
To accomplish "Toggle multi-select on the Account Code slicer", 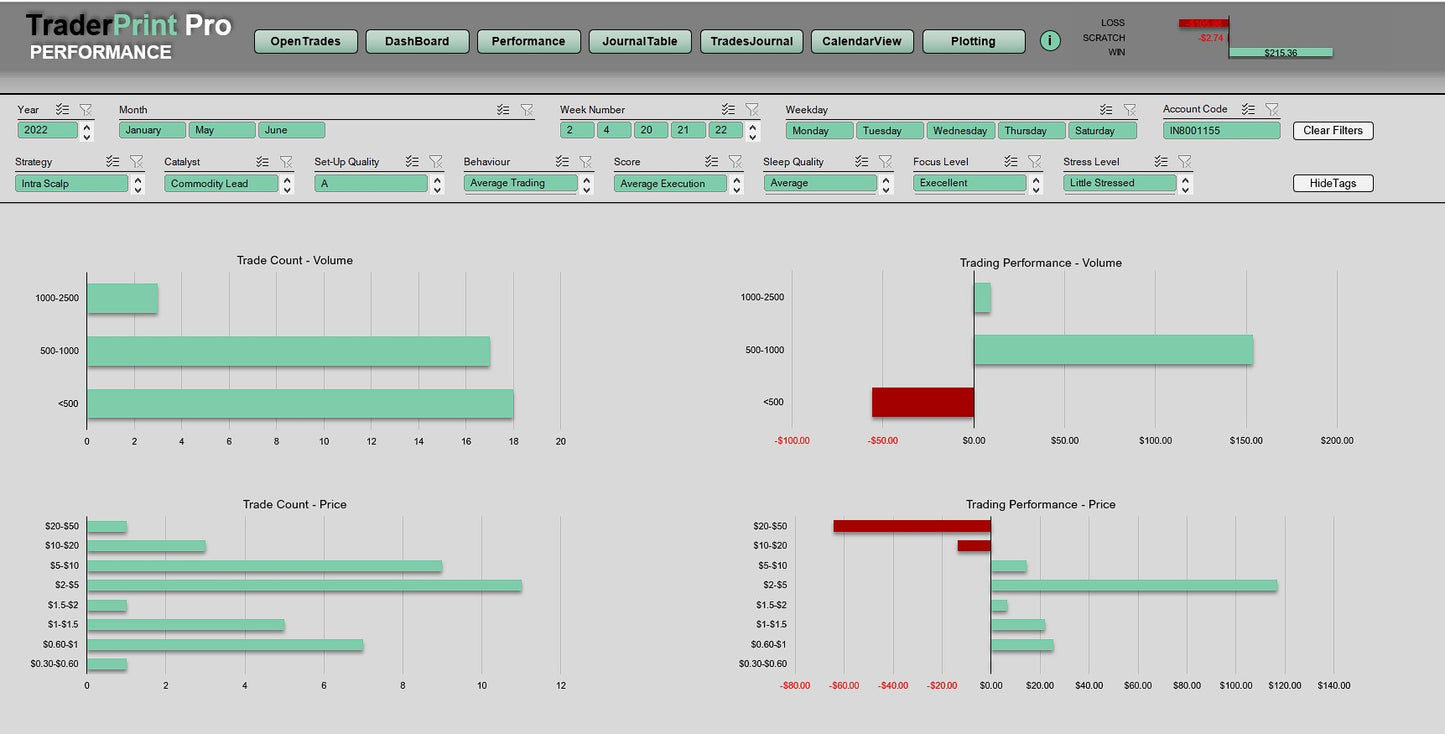I will coord(1248,109).
